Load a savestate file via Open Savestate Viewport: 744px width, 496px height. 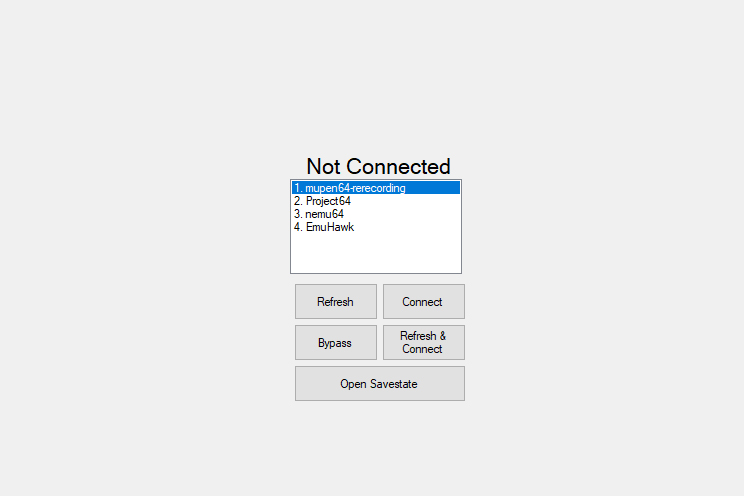tap(380, 384)
